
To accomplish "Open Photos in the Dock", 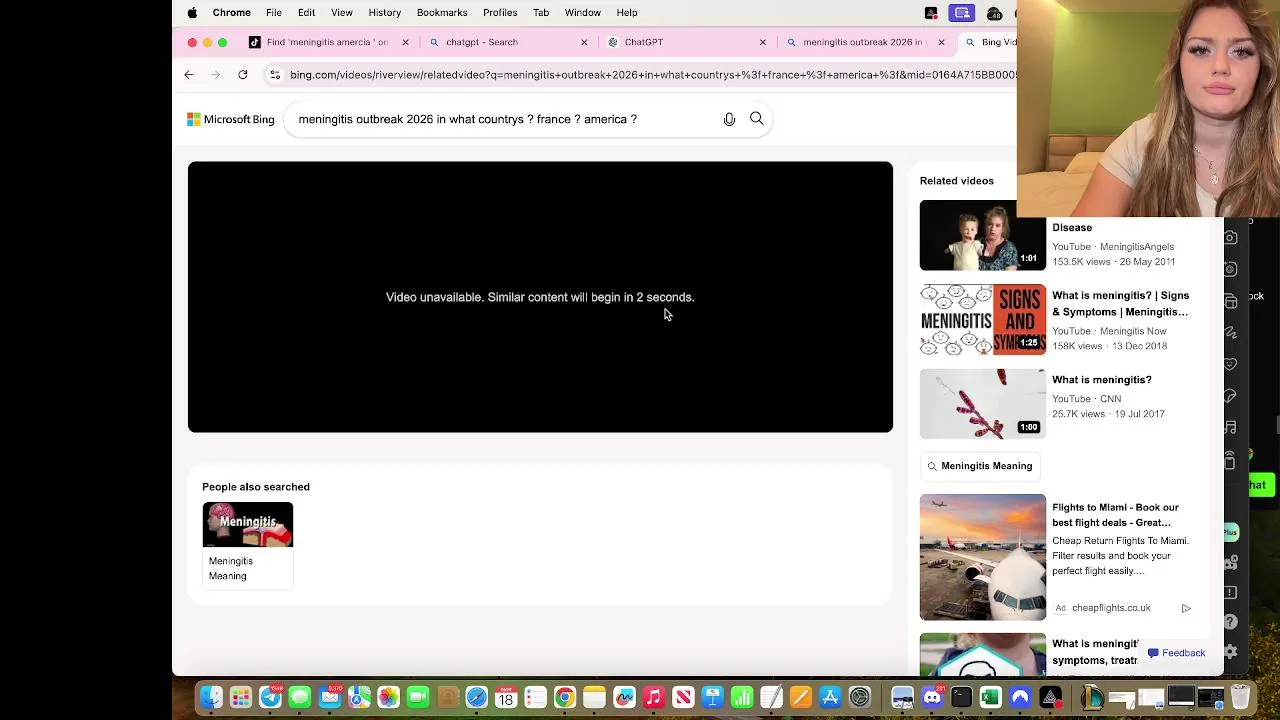I will pos(388,697).
